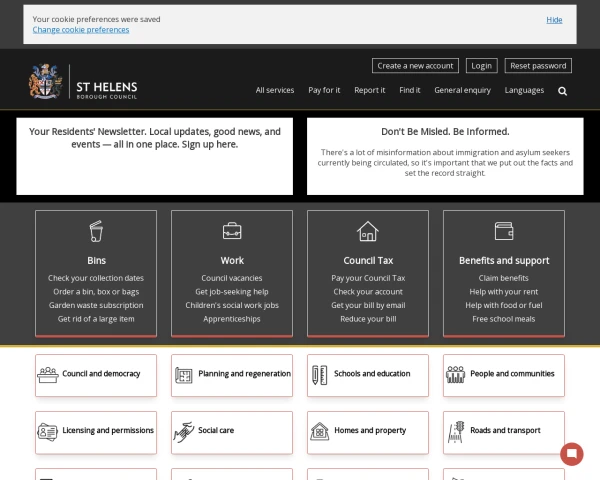The width and height of the screenshot is (600, 480).
Task: Click the Schools and education pencil icon
Action: click(320, 375)
